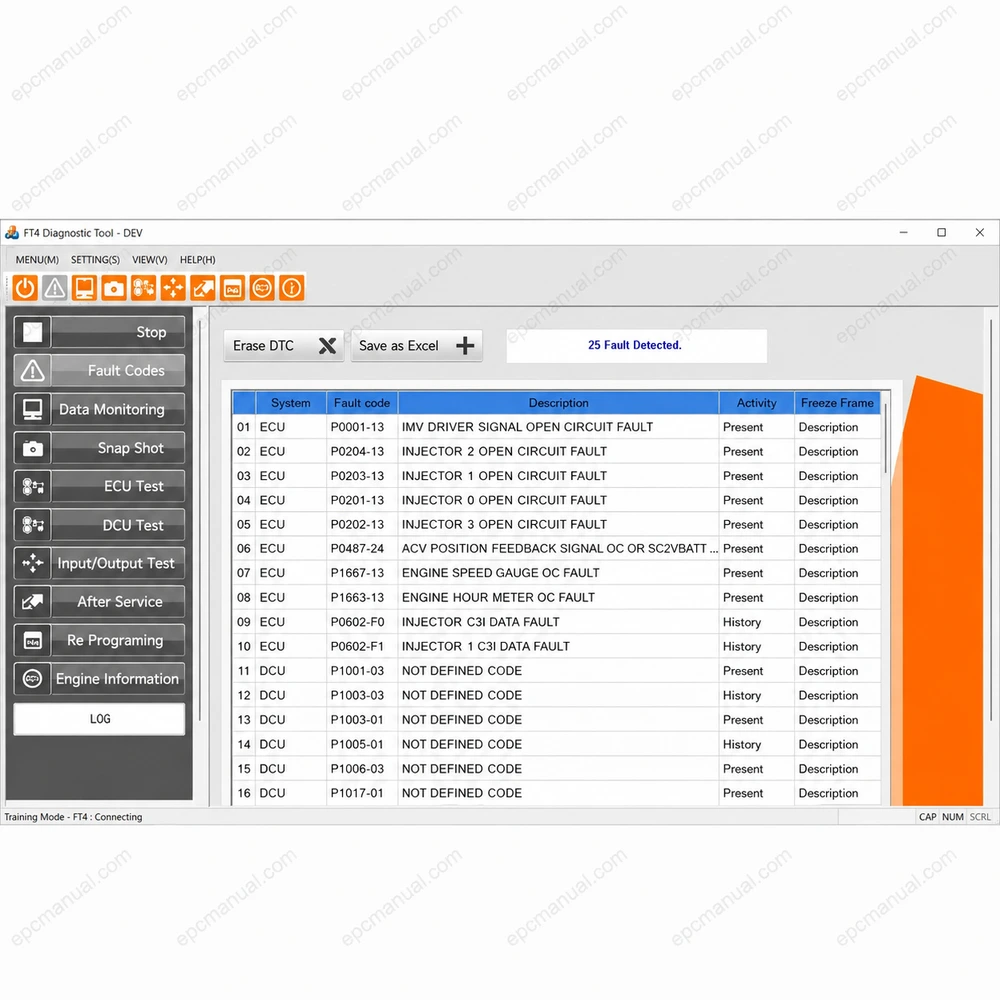
Task: Click the after service toolbar icon
Action: [203, 288]
